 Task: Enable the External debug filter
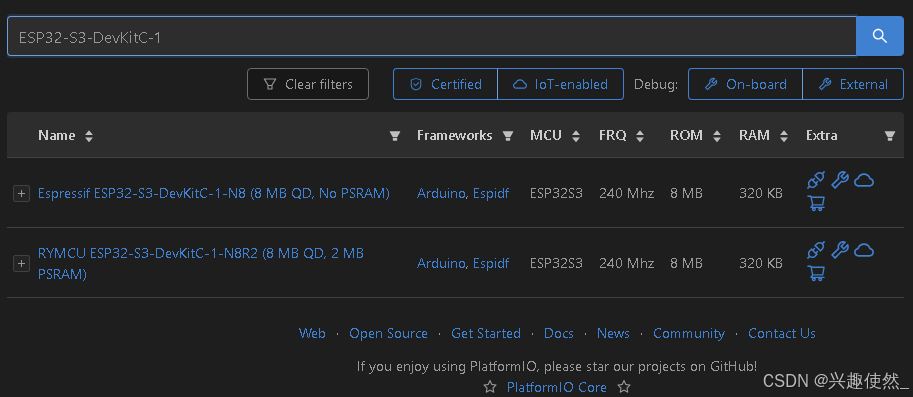tap(853, 84)
